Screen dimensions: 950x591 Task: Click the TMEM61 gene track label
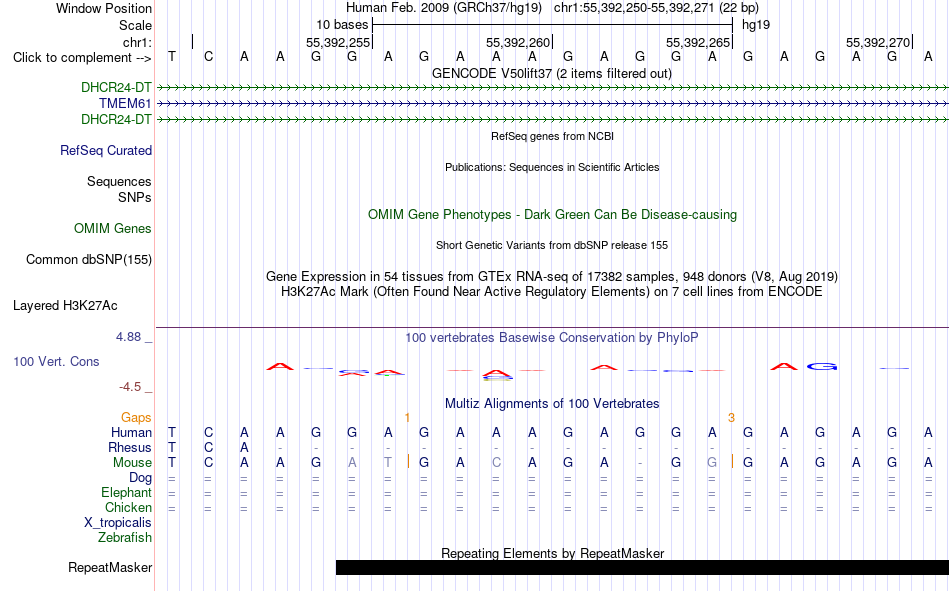125,104
